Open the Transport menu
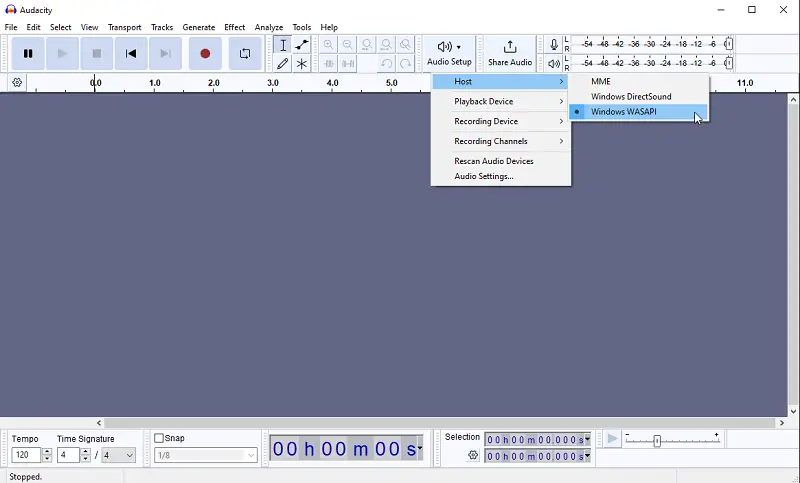This screenshot has width=800, height=483. point(124,27)
